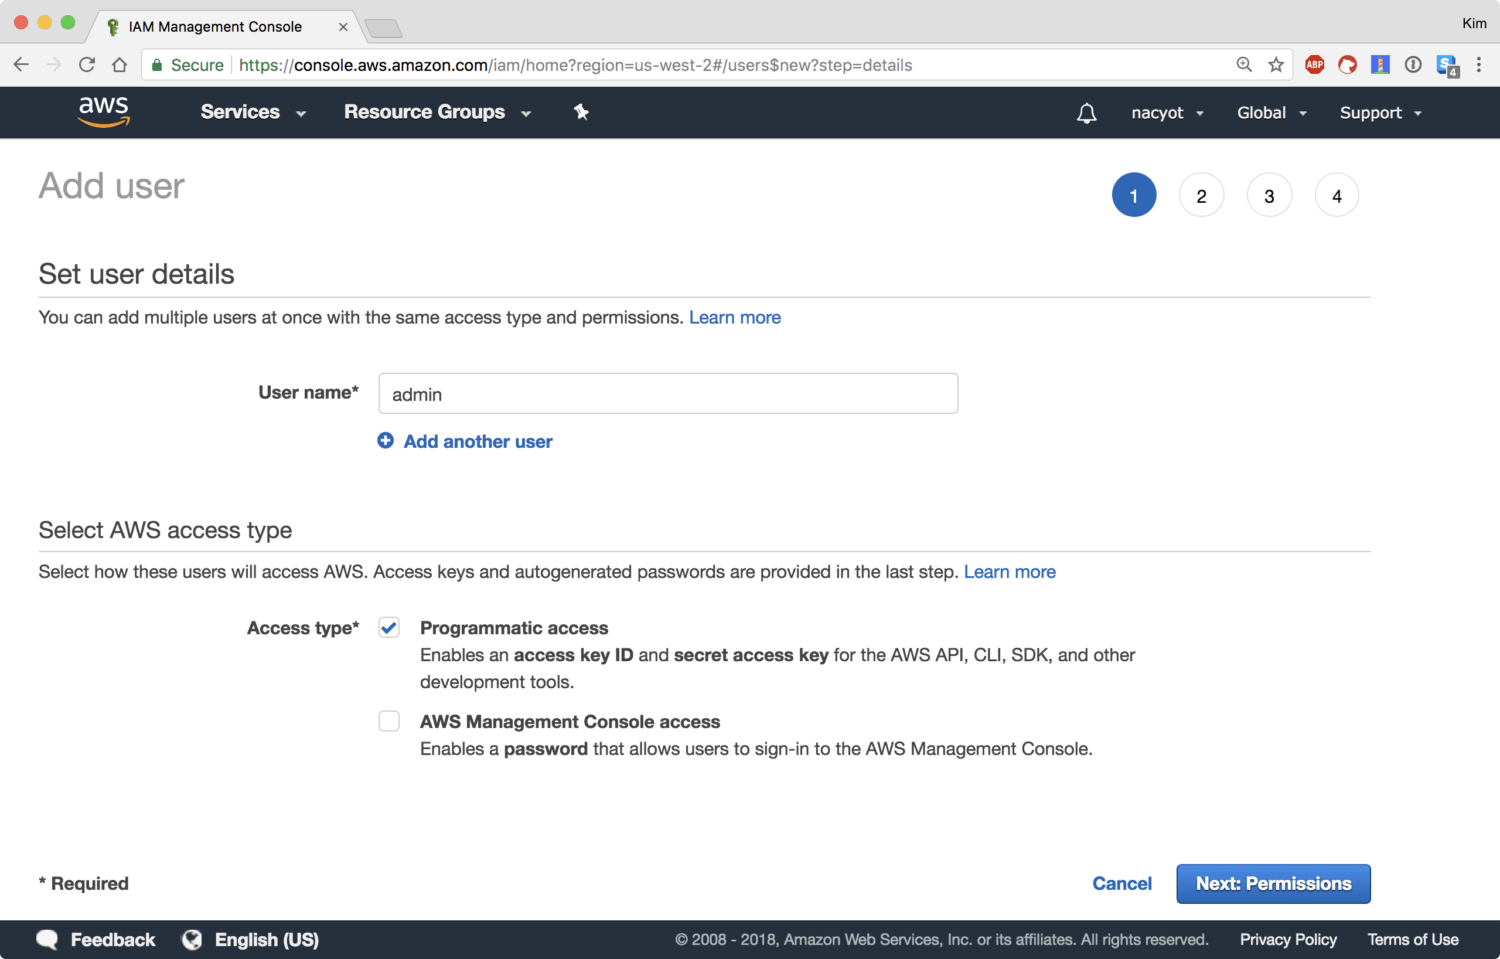
Task: Click the zoom magnifier icon in address bar
Action: pos(1244,65)
